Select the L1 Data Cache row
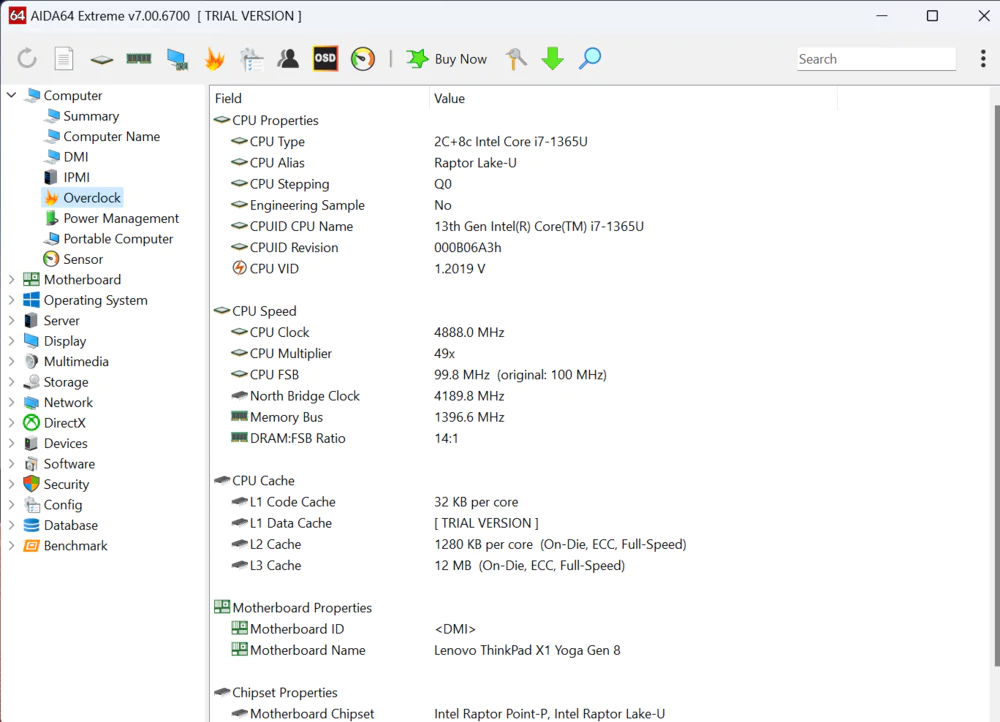 (523, 523)
